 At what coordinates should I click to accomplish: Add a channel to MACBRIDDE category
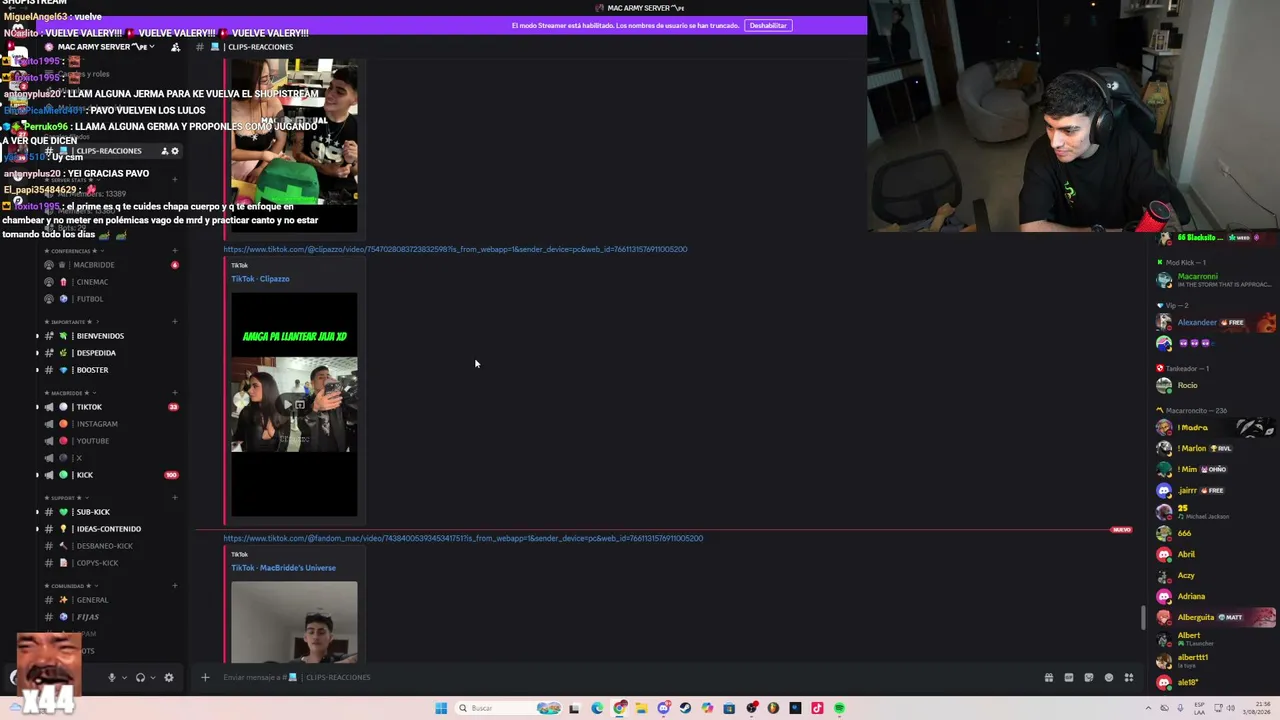click(175, 393)
